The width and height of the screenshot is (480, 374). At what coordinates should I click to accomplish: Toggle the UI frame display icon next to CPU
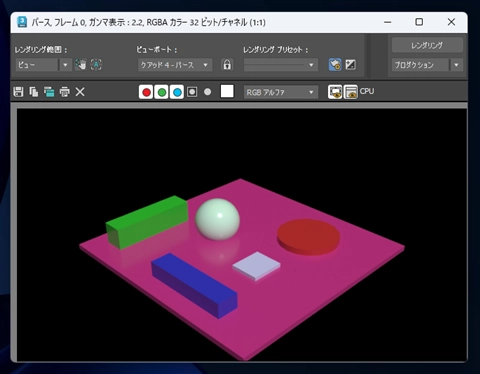[350, 92]
